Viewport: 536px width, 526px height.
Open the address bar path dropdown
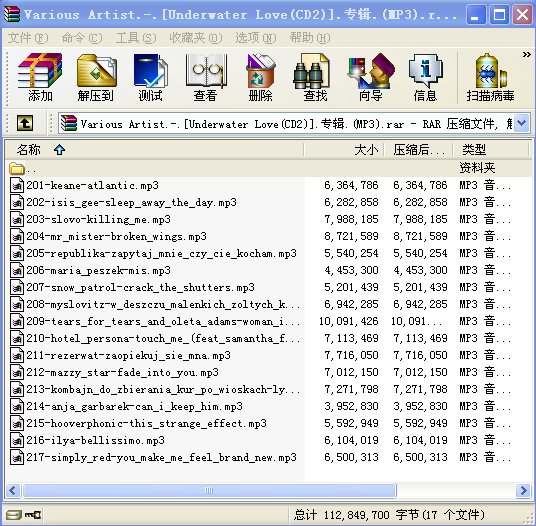pos(522,123)
